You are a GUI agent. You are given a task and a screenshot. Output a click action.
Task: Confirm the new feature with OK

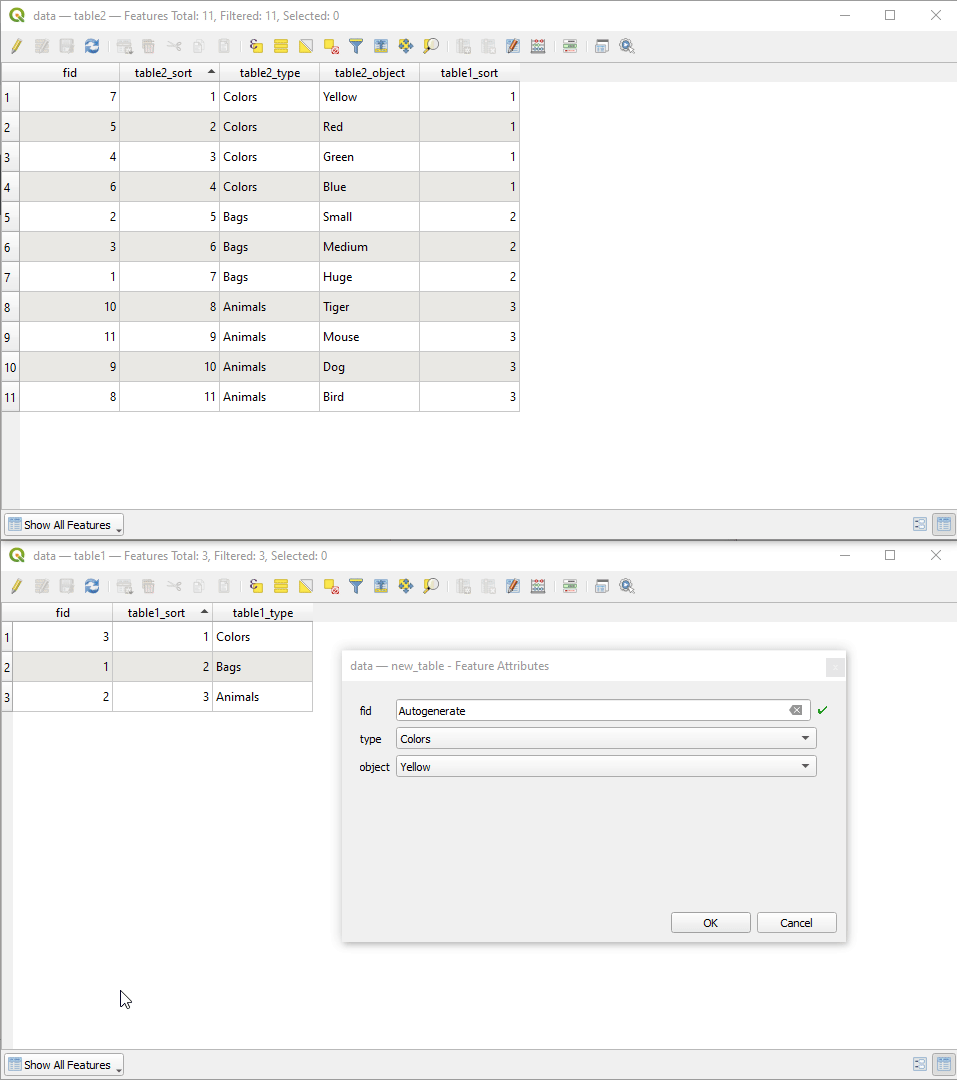(x=710, y=922)
